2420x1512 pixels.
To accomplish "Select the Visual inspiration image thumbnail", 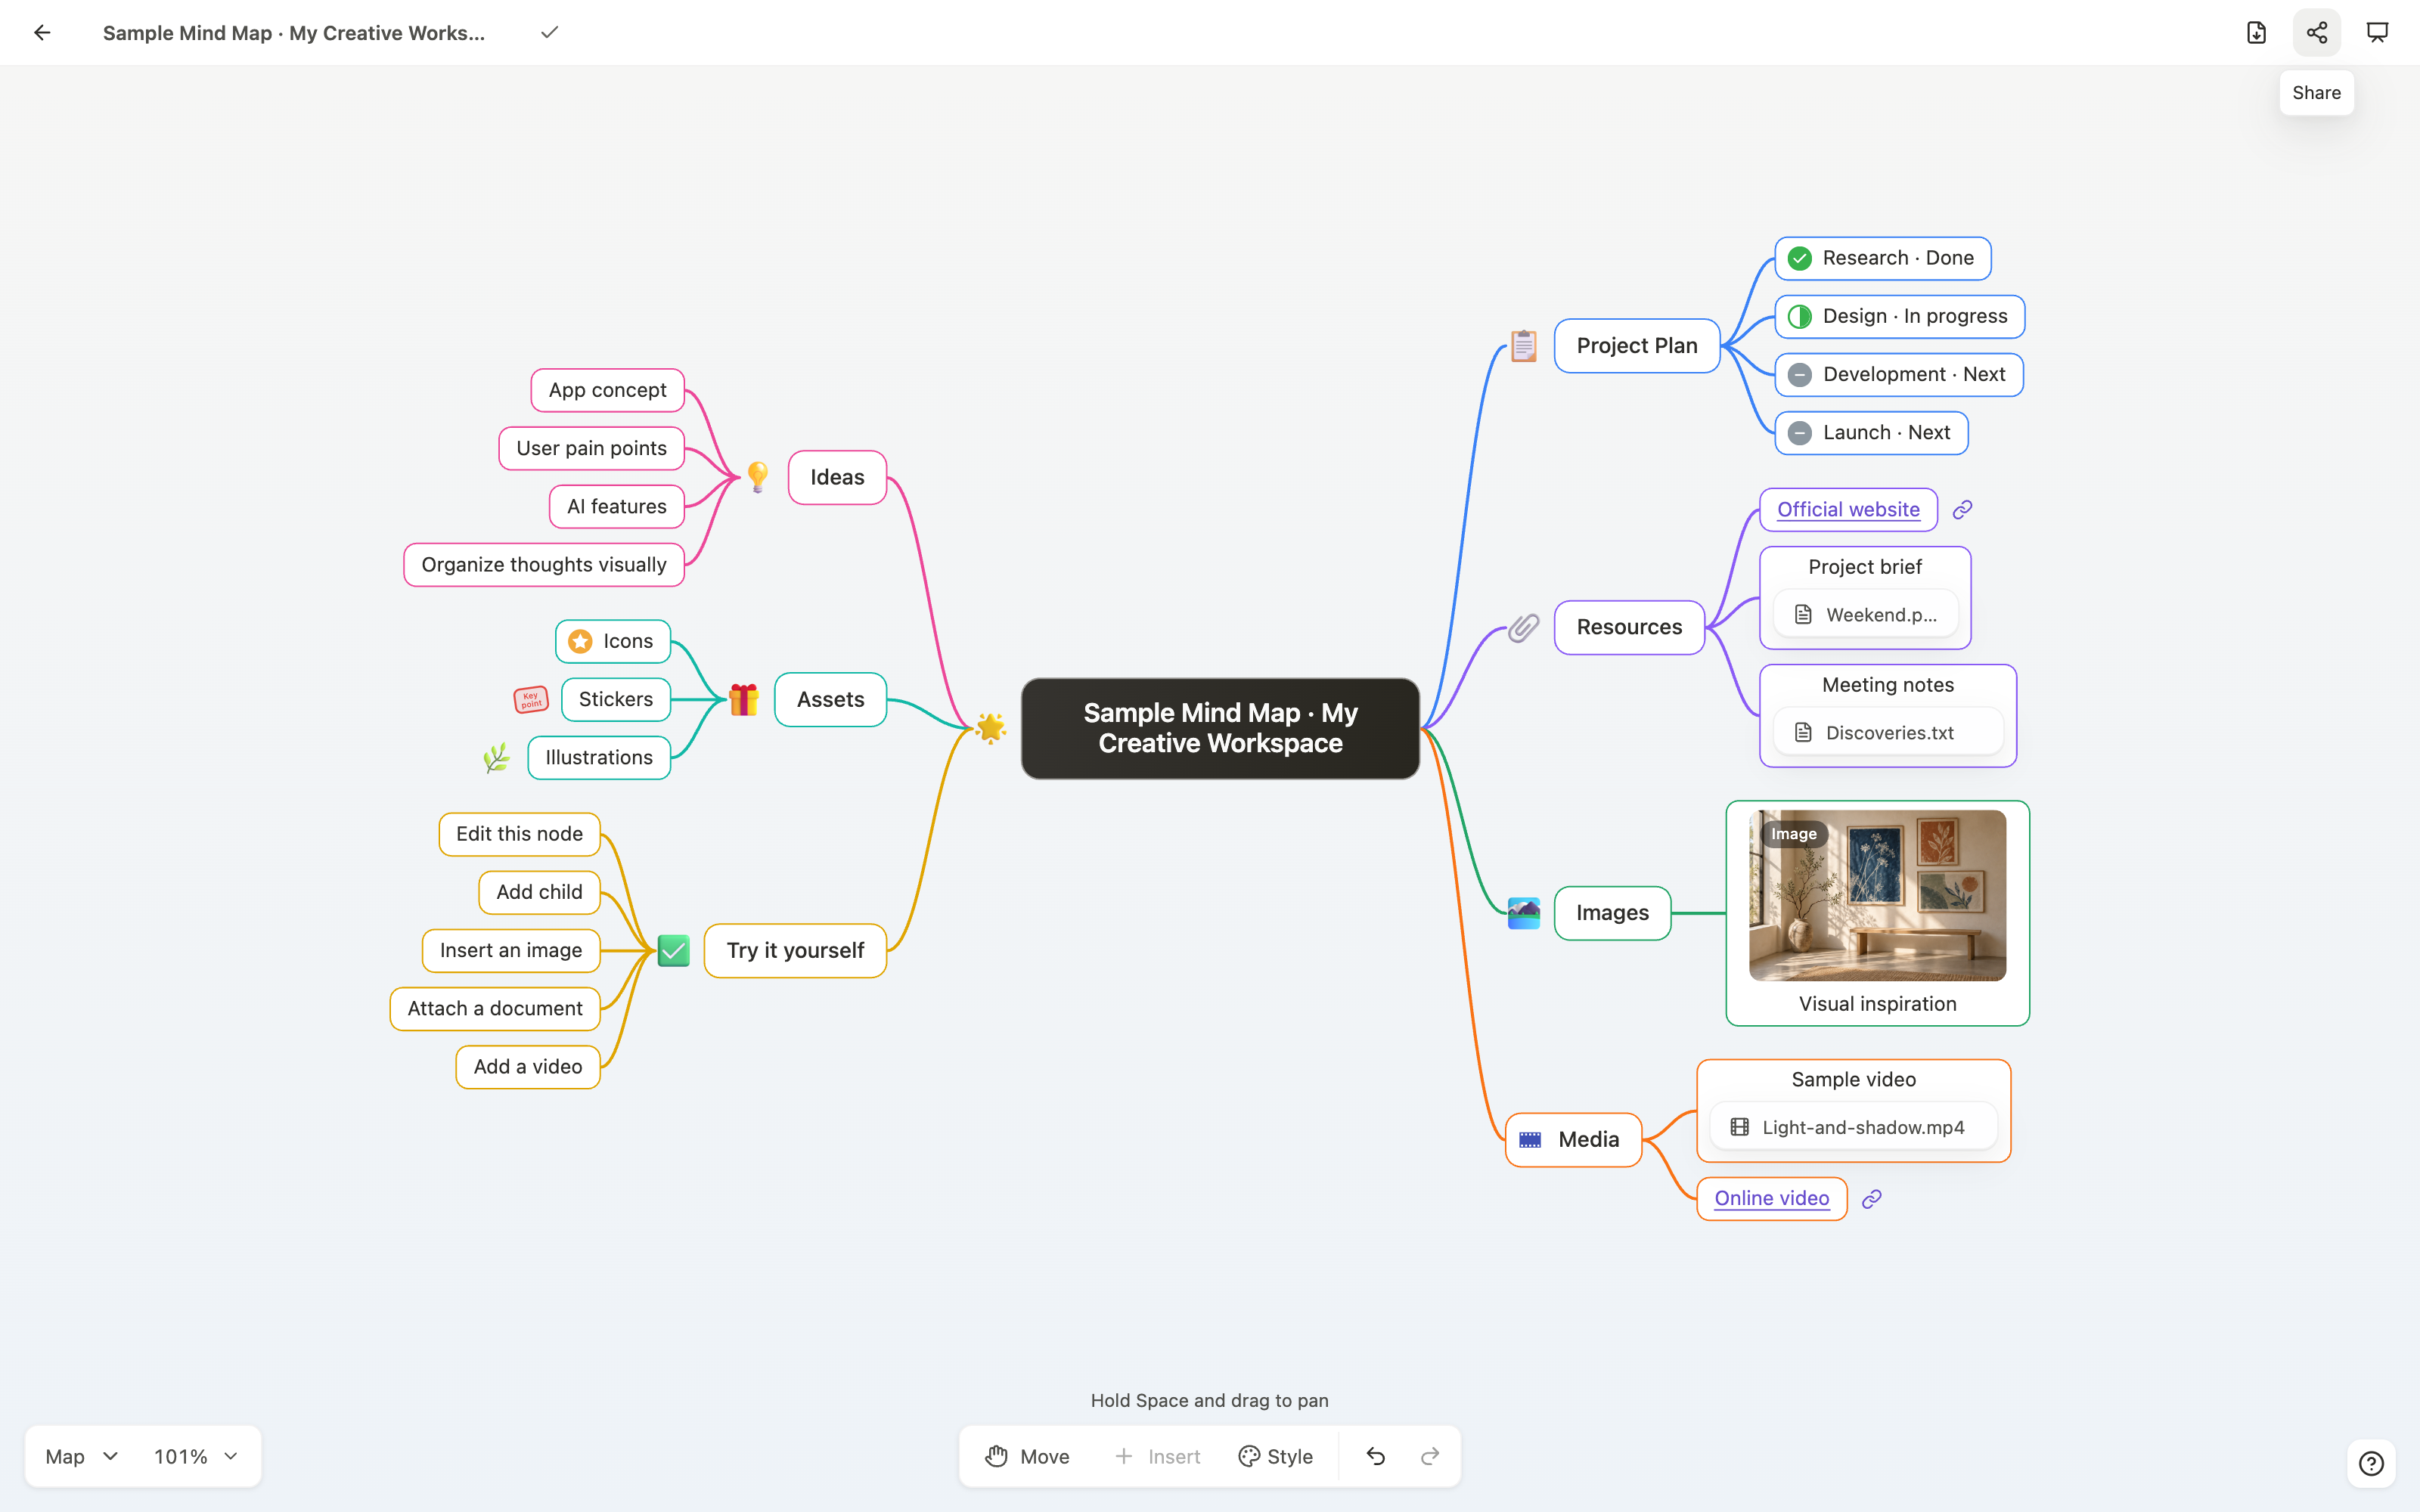I will point(1877,895).
